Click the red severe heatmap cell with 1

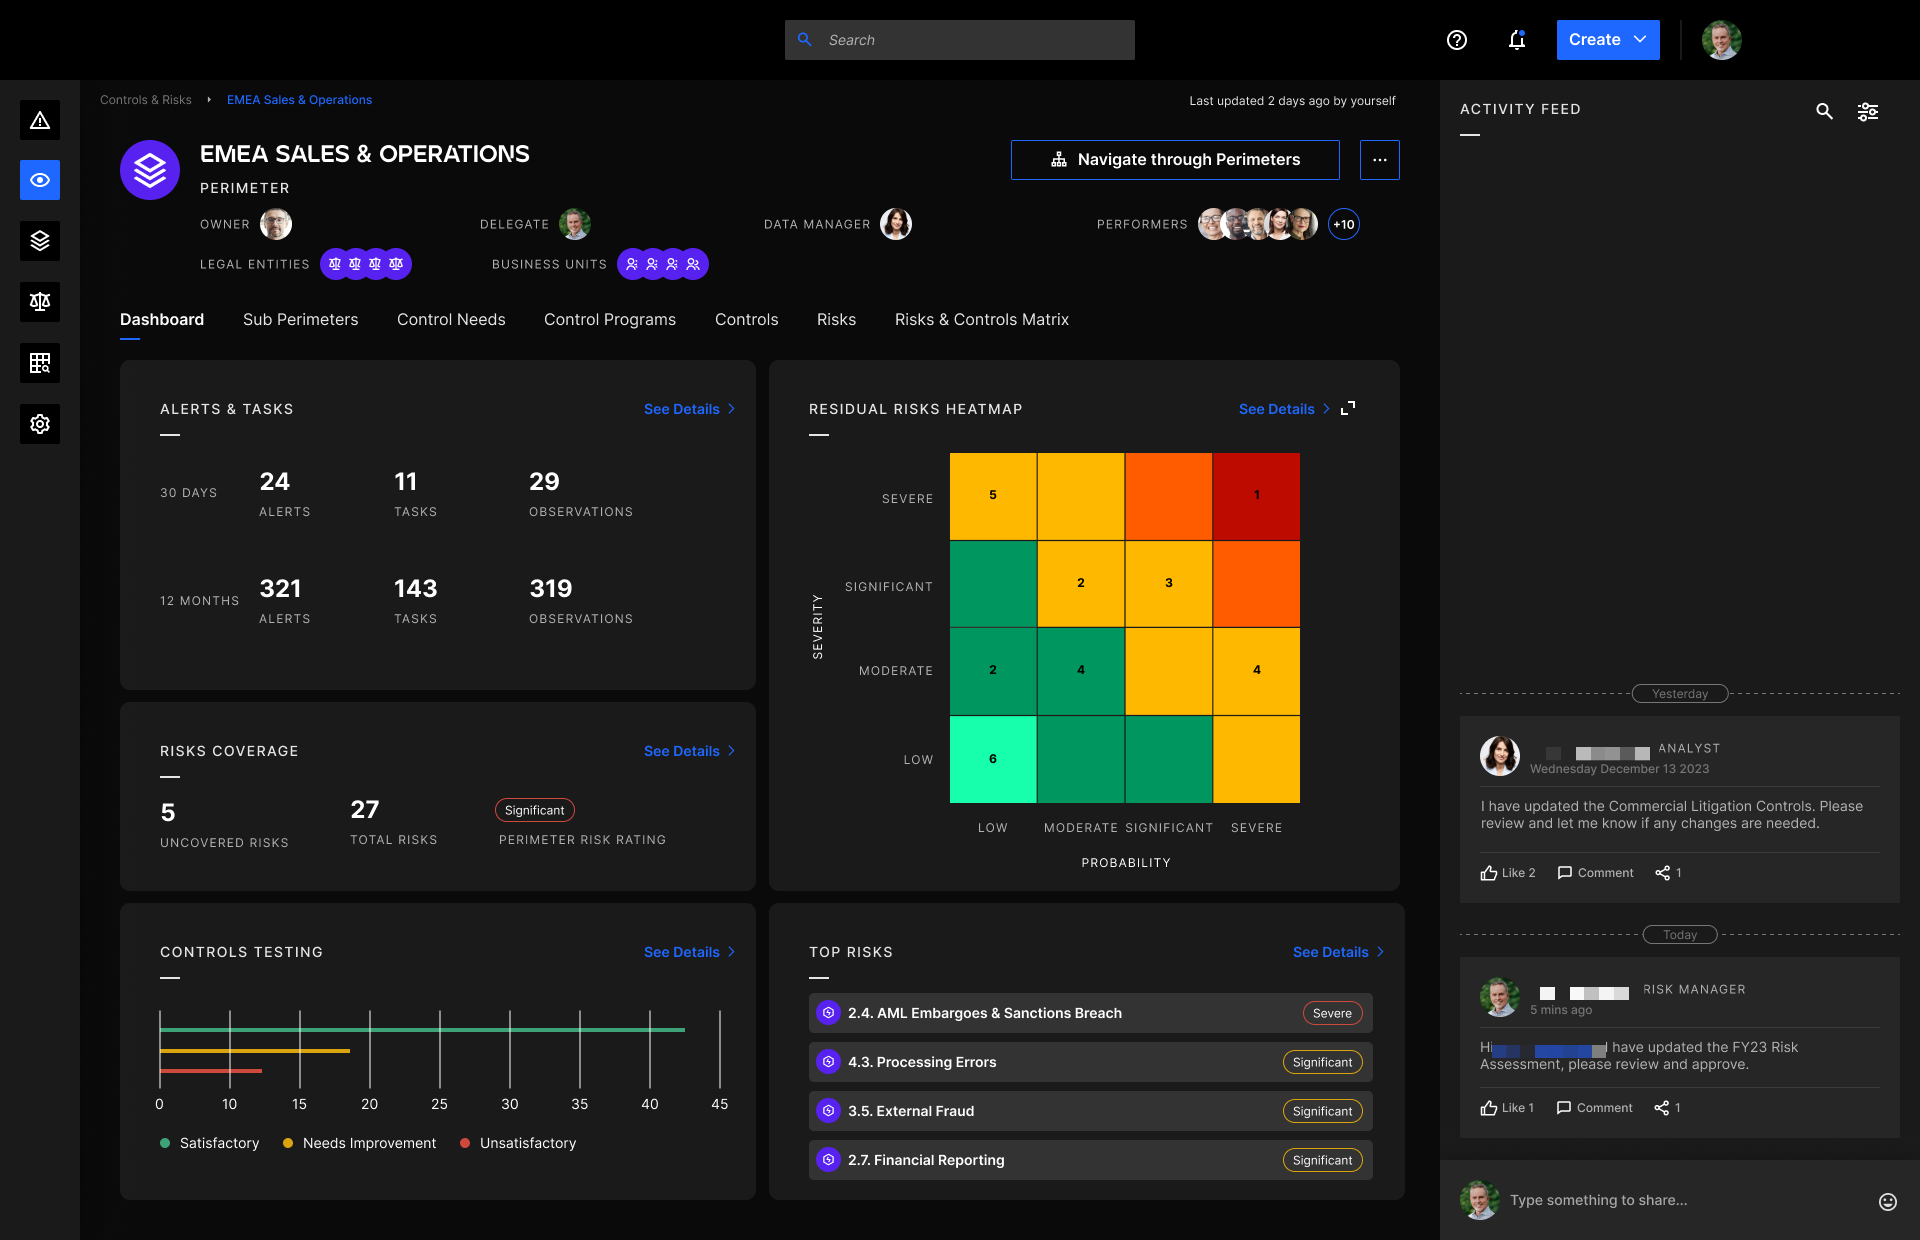pos(1256,496)
